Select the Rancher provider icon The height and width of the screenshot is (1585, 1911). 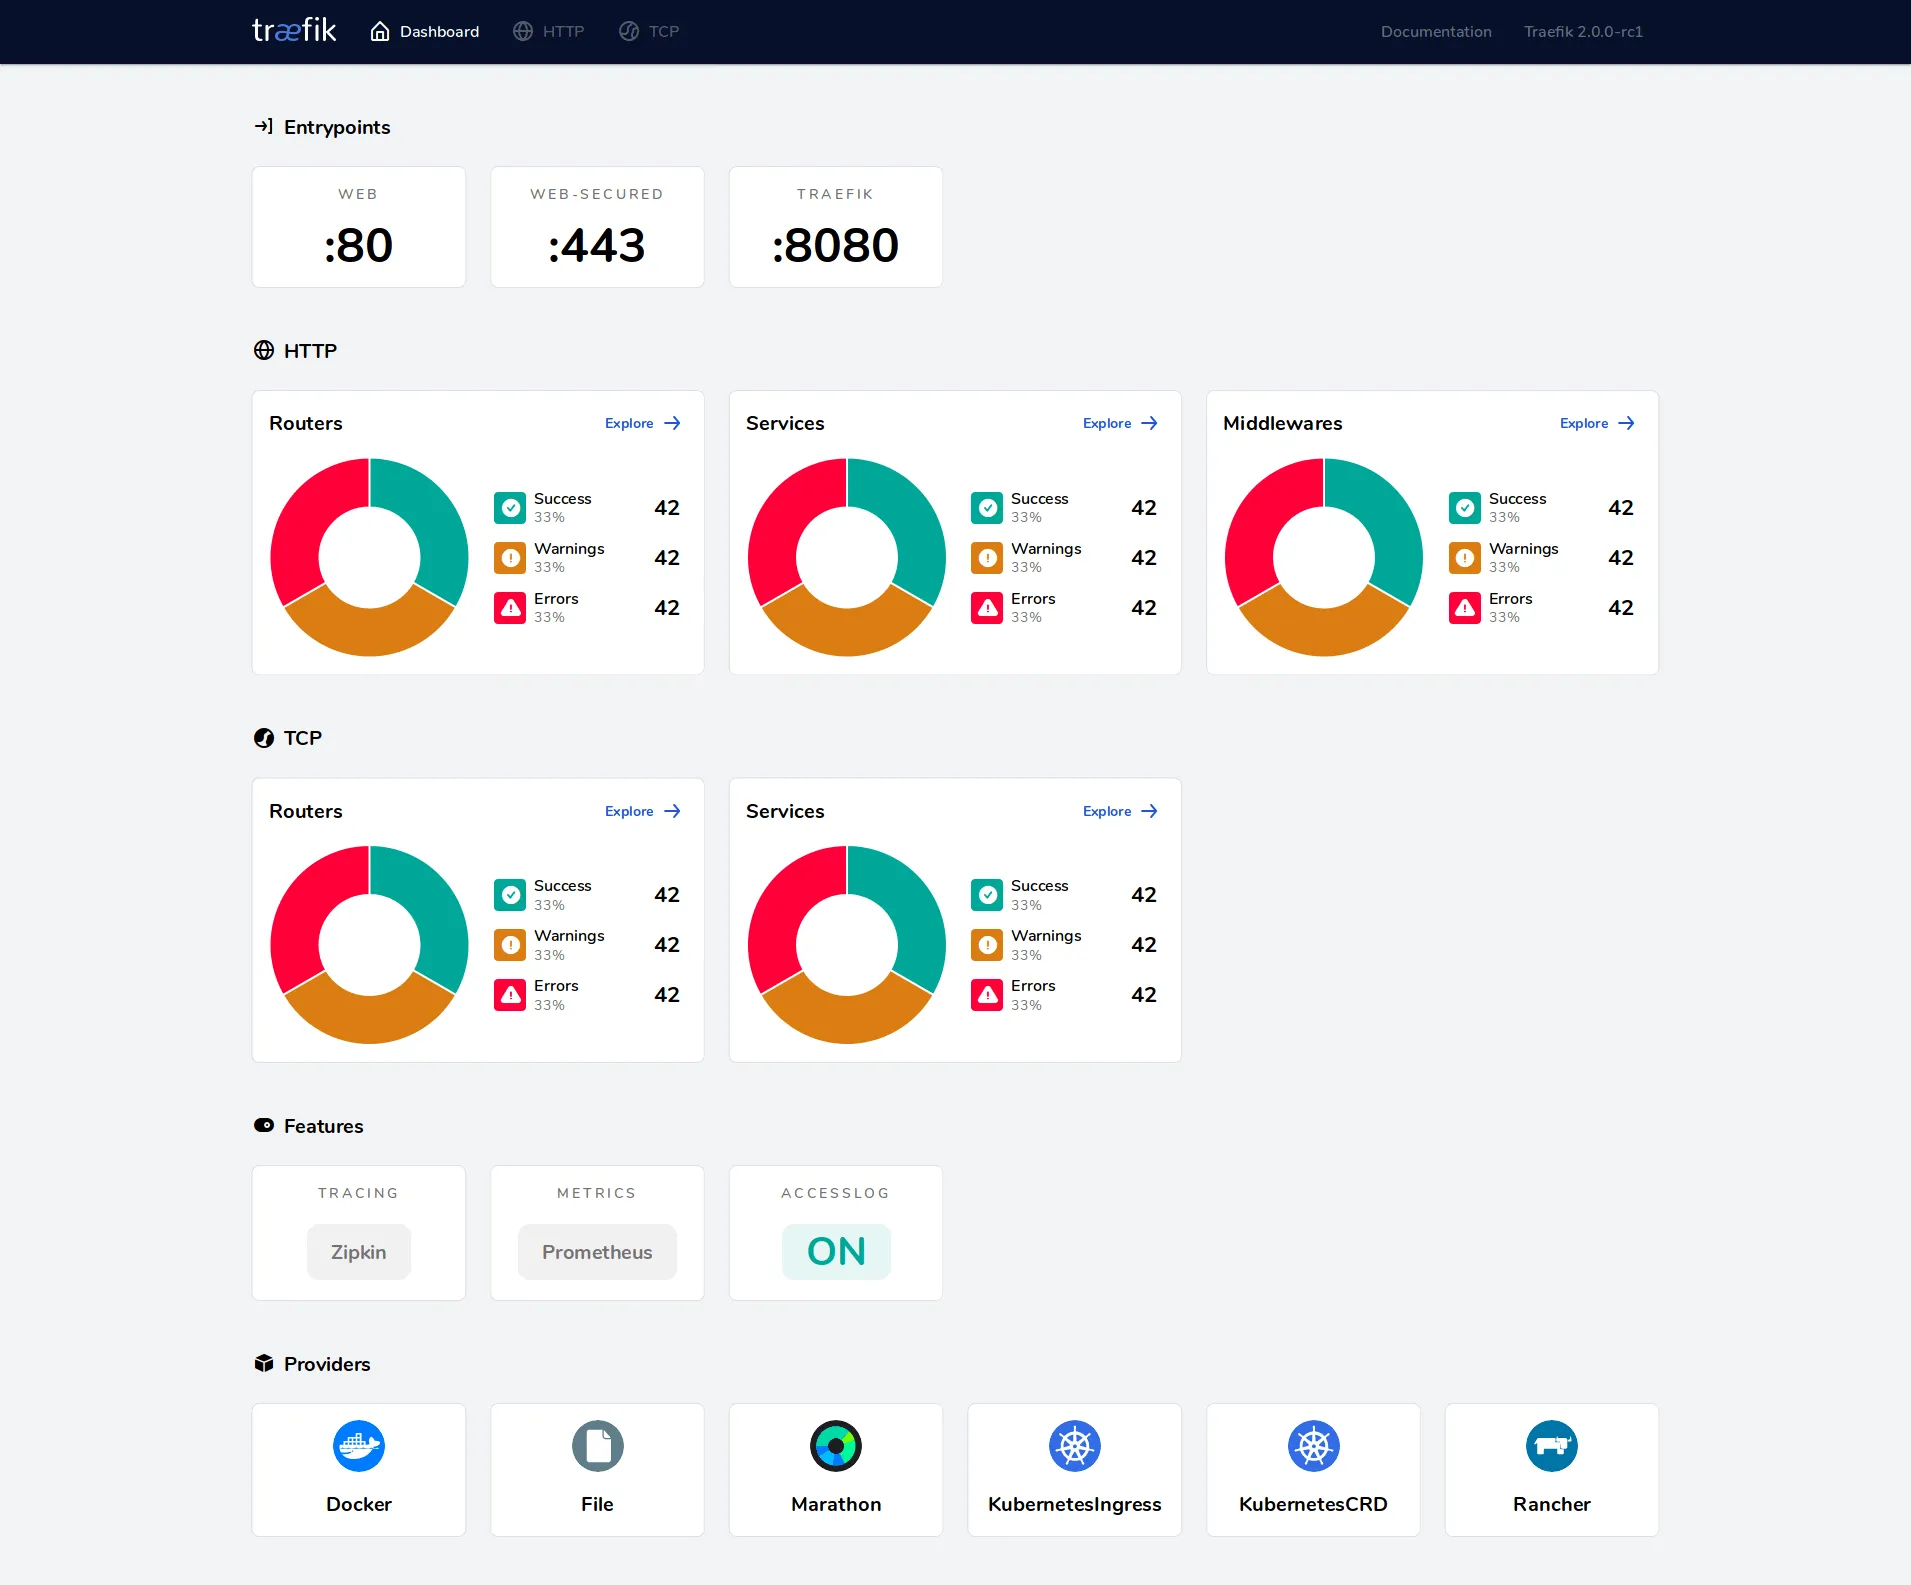[x=1551, y=1446]
